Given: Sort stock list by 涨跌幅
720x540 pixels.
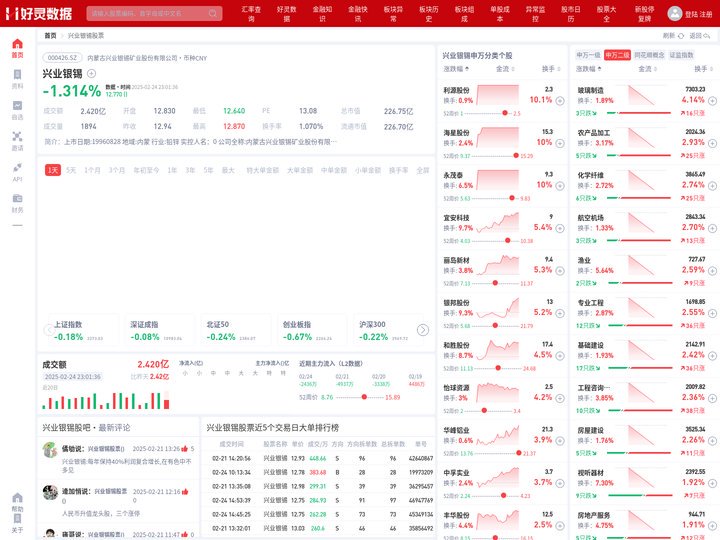Looking at the screenshot, I should (456, 69).
